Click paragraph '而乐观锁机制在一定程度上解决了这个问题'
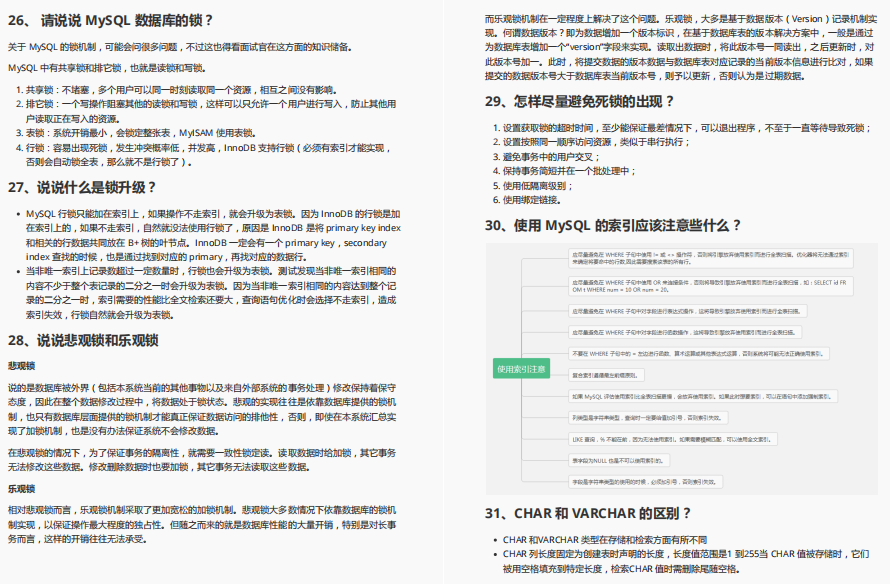 point(681,47)
